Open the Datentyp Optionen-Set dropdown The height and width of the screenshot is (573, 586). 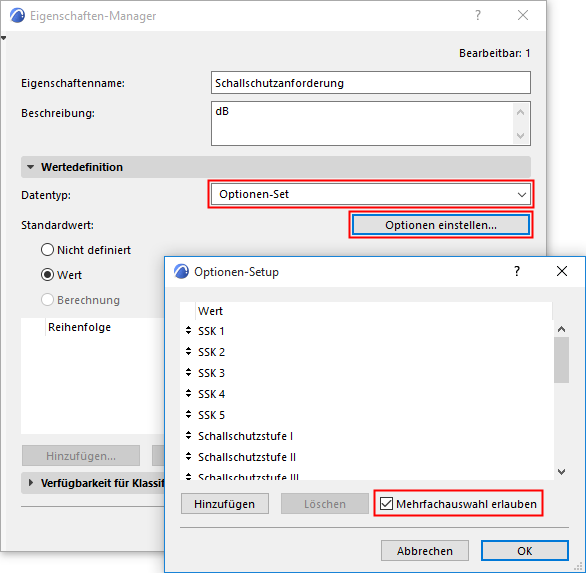click(x=371, y=194)
